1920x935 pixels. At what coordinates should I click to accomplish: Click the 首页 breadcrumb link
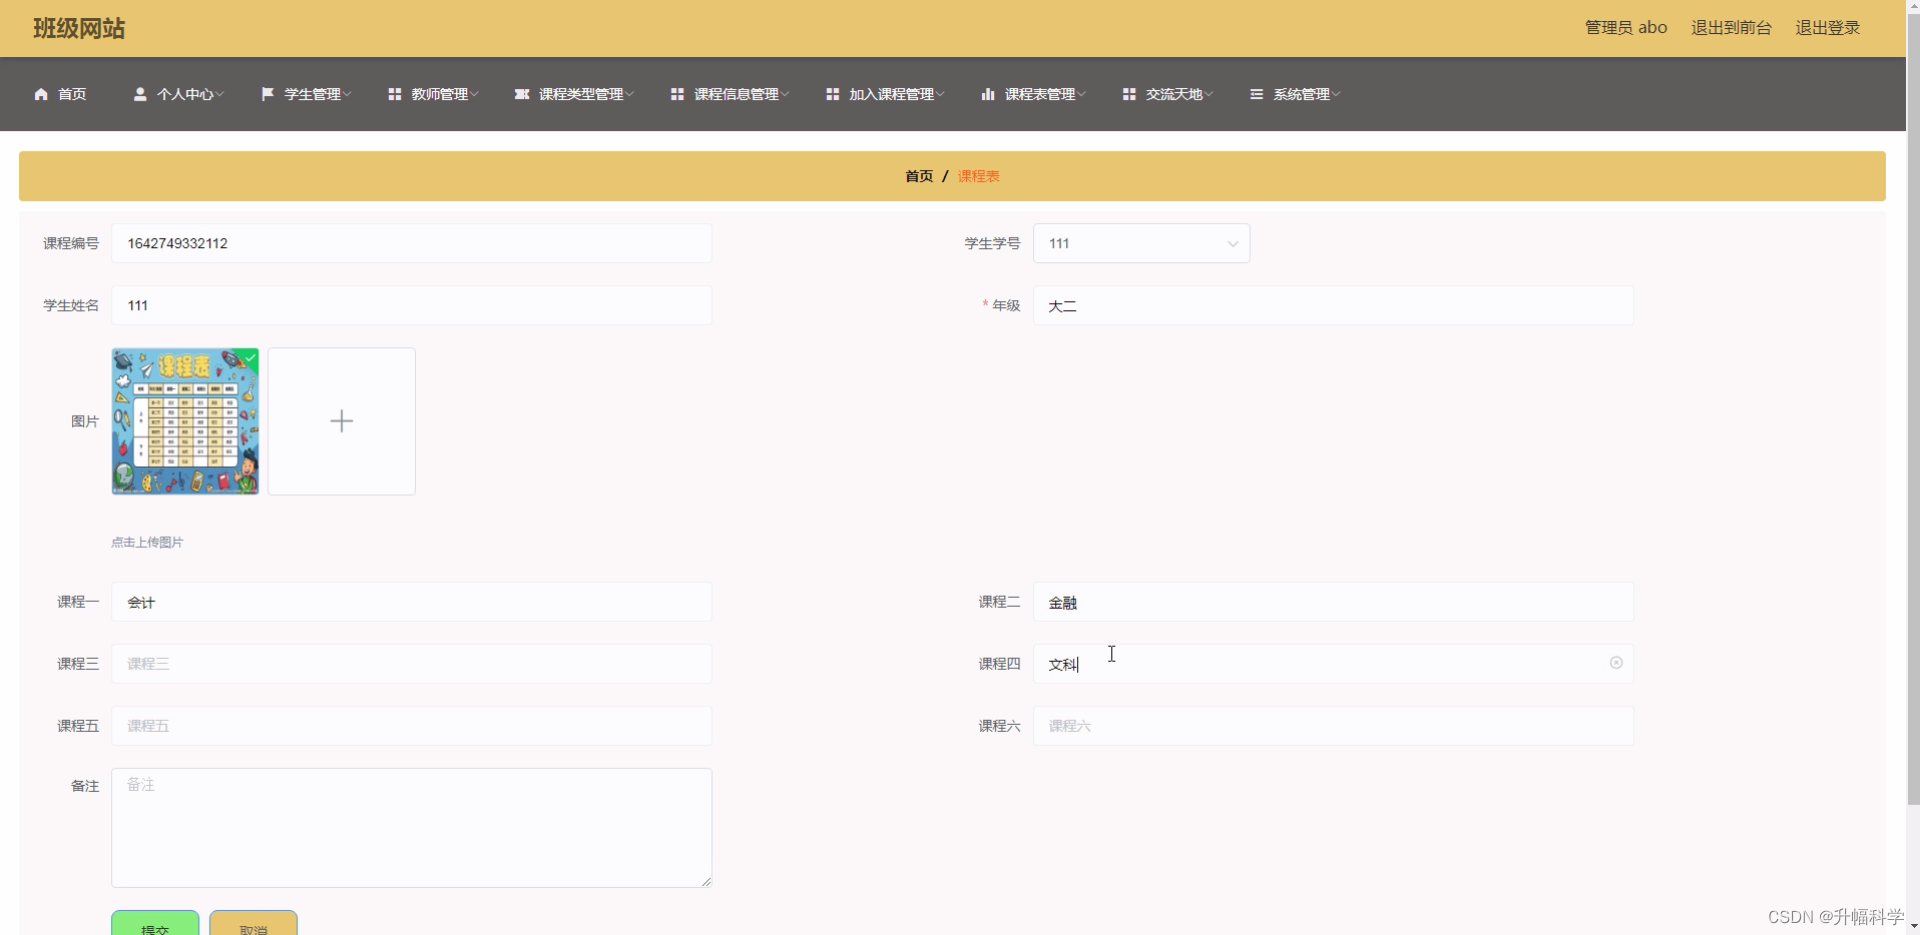pyautogui.click(x=918, y=176)
